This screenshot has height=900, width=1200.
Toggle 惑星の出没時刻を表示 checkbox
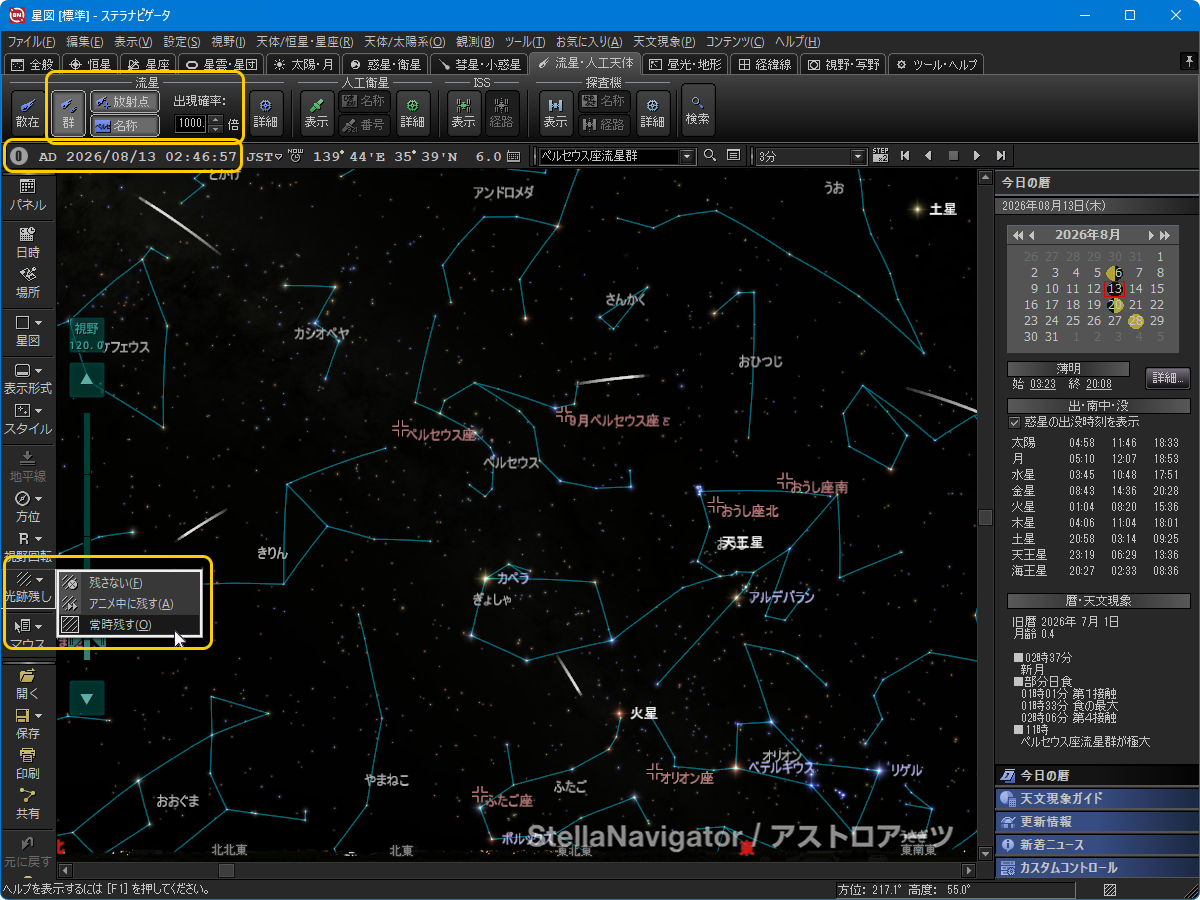[x=1015, y=422]
